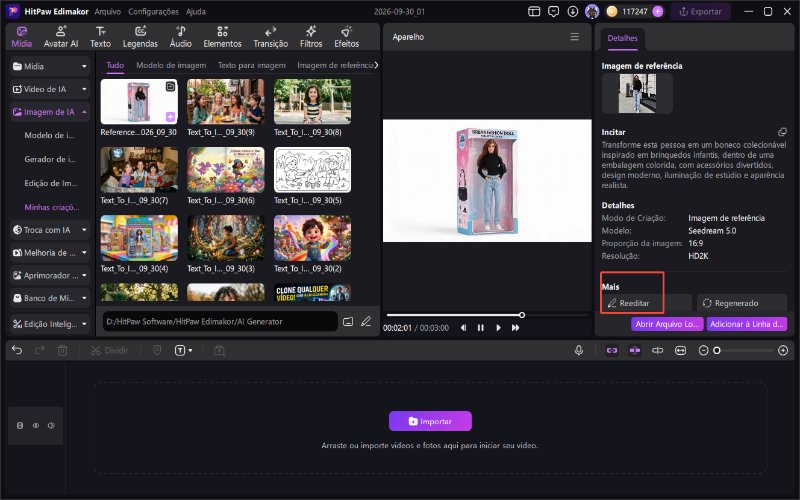Select the Tudo tab
Image resolution: width=800 pixels, height=500 pixels.
coord(115,65)
